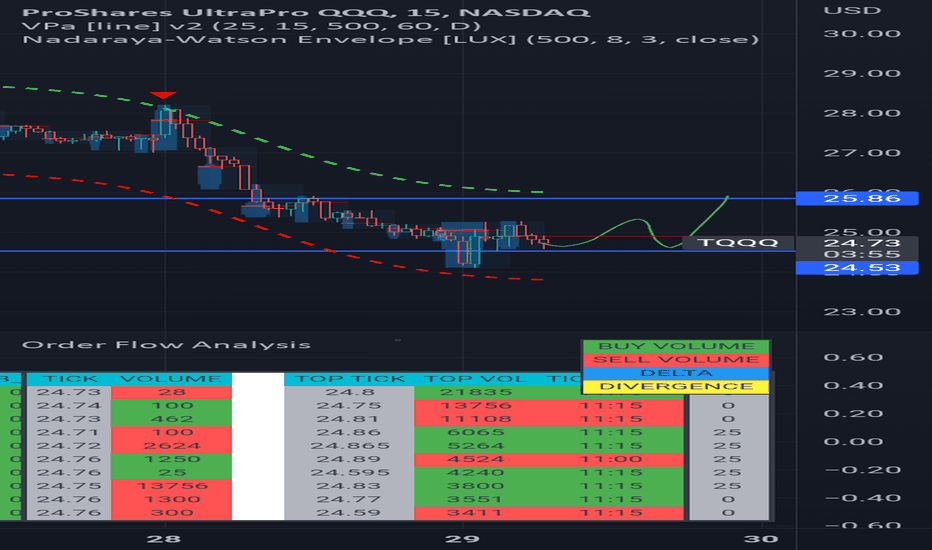
Task: Click the top vol cell 4524
Action: coord(476,459)
